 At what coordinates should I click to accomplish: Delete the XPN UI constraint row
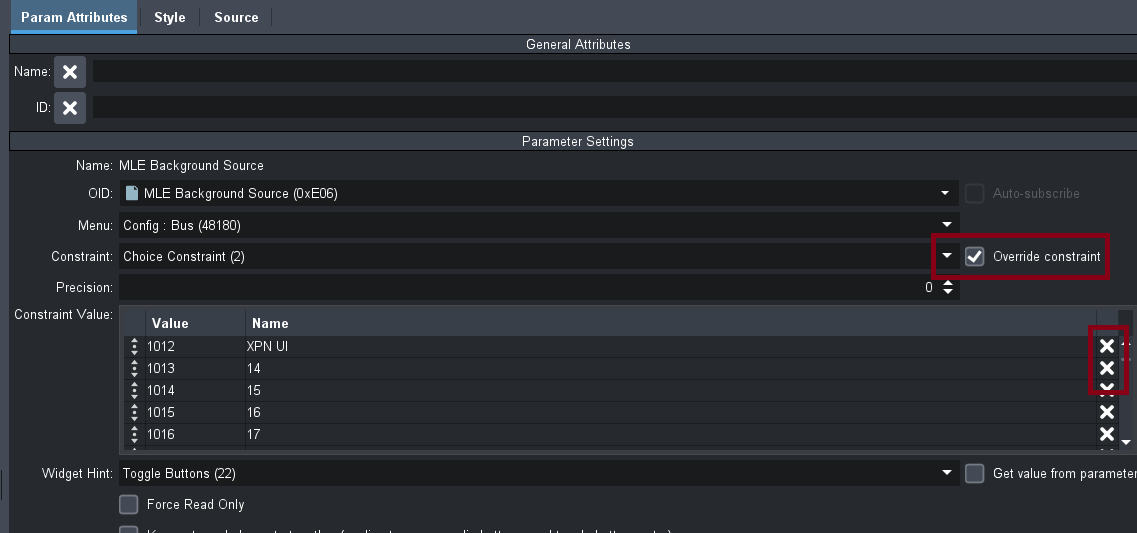(1107, 346)
